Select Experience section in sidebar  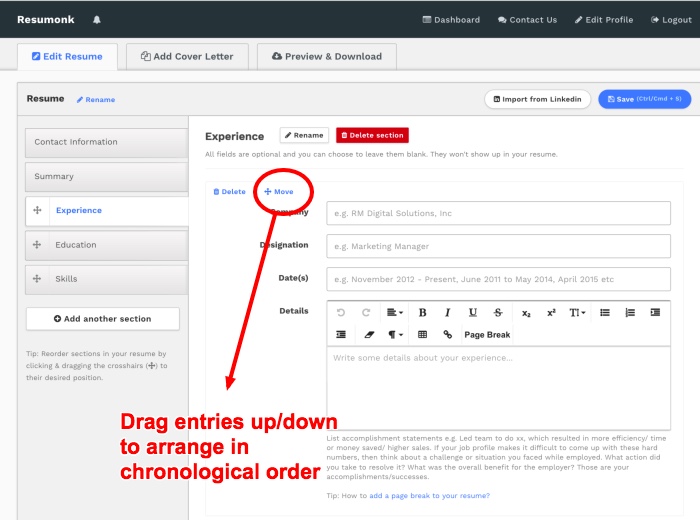[x=107, y=211]
